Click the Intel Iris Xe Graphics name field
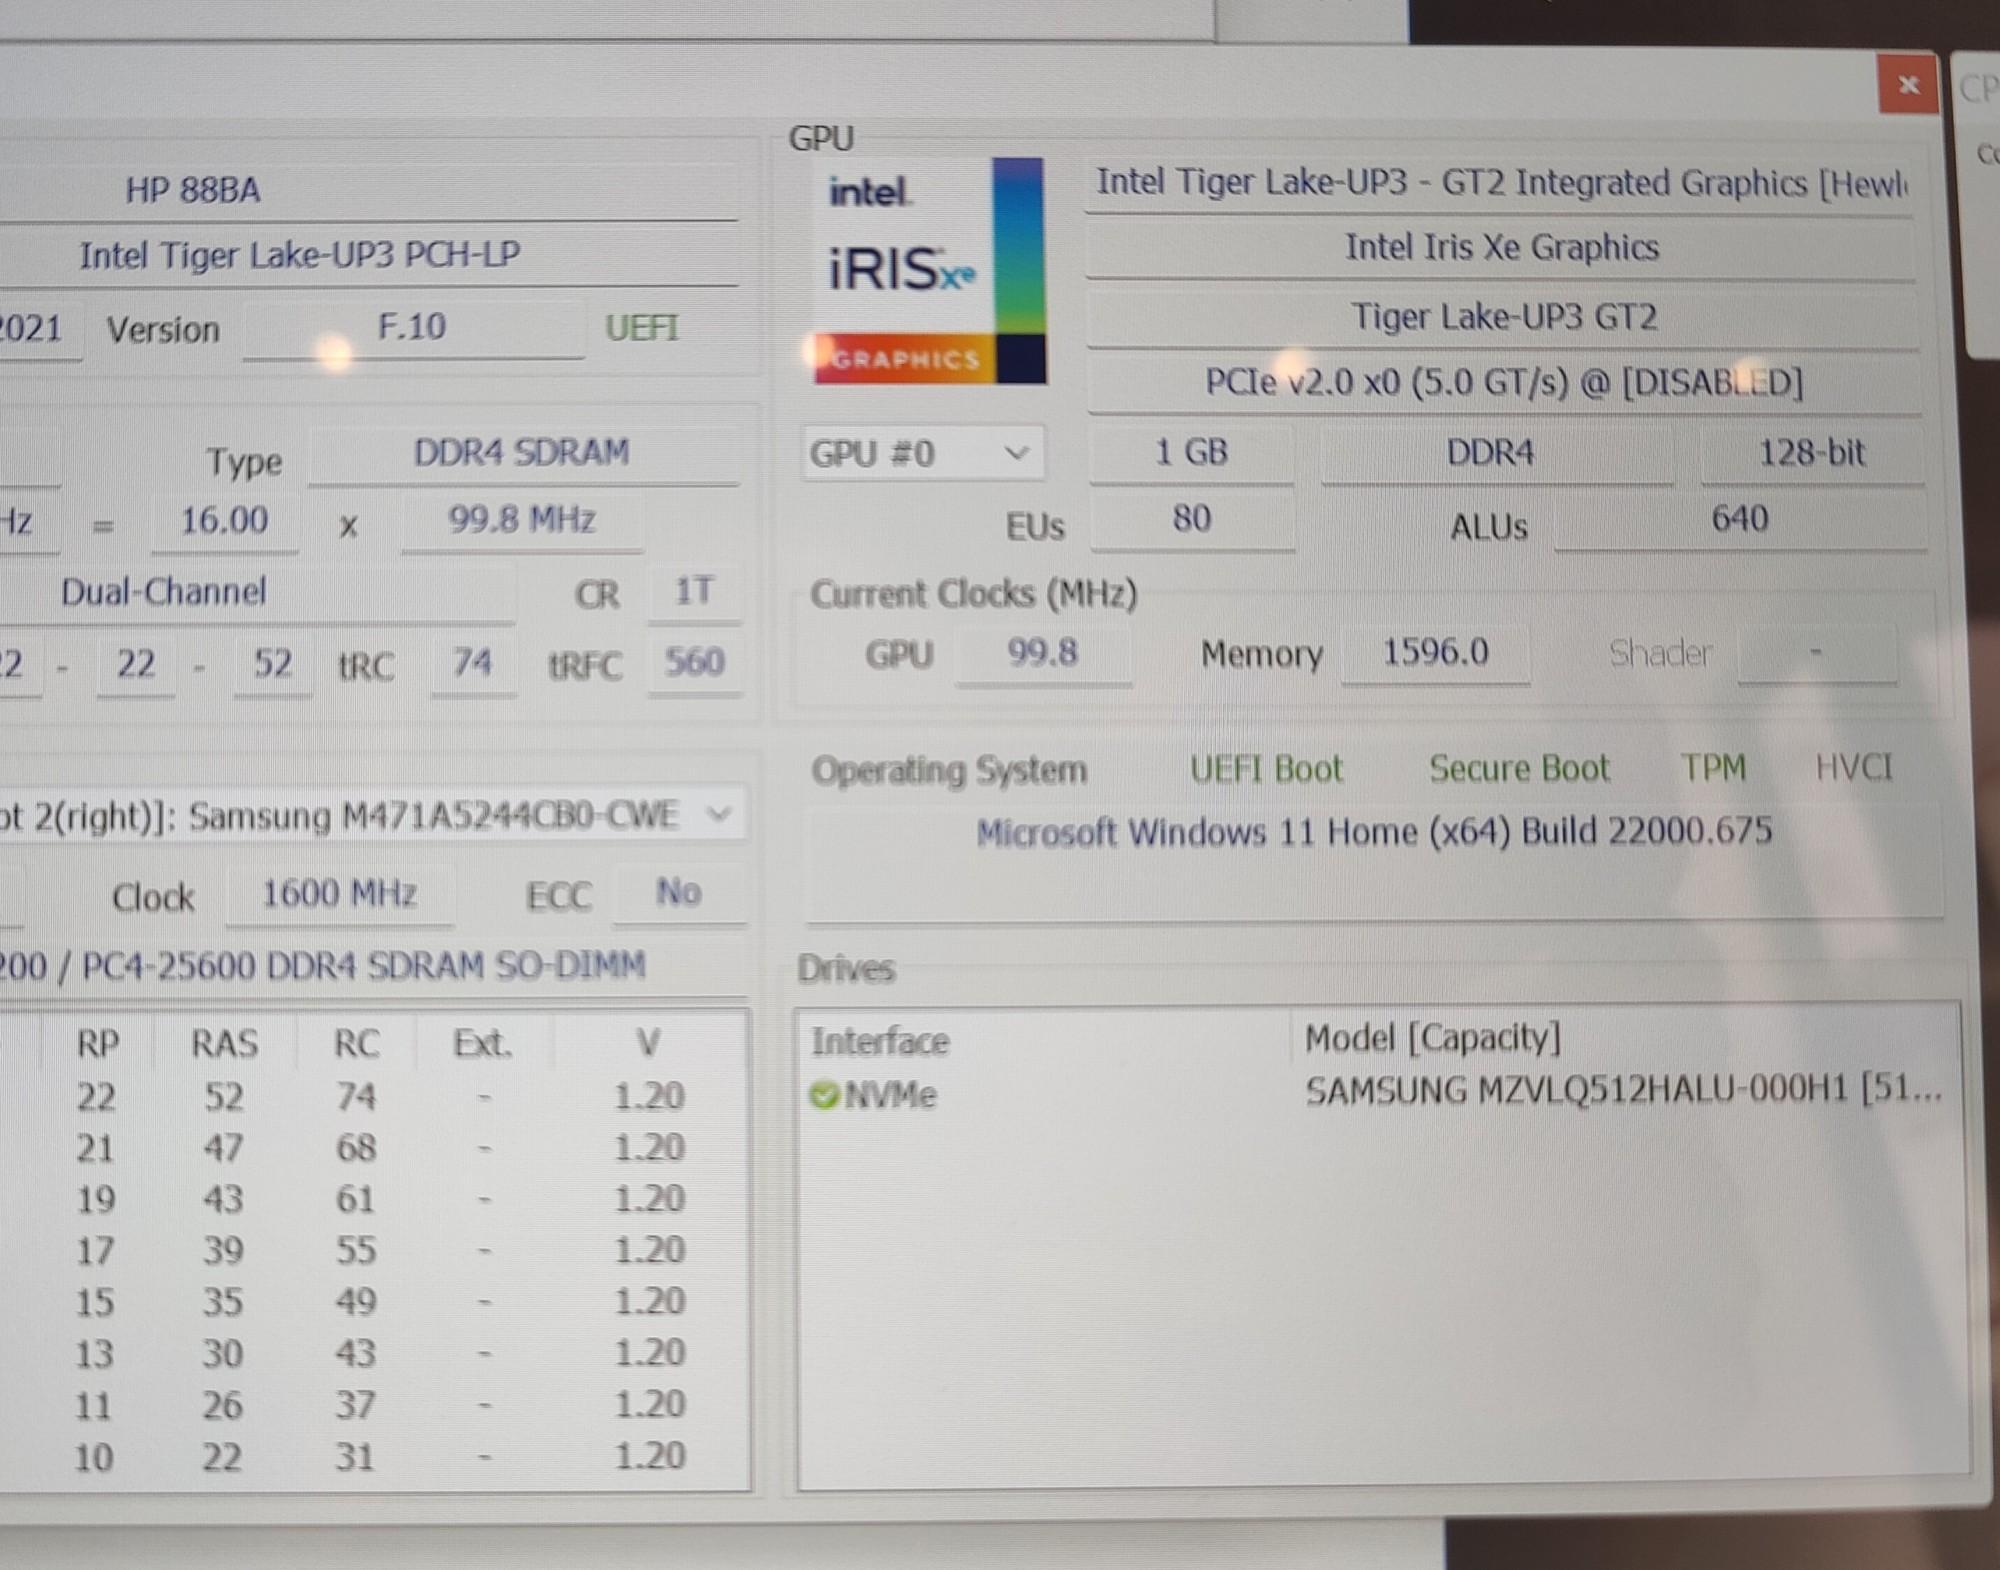The image size is (2000, 1570). click(1500, 248)
